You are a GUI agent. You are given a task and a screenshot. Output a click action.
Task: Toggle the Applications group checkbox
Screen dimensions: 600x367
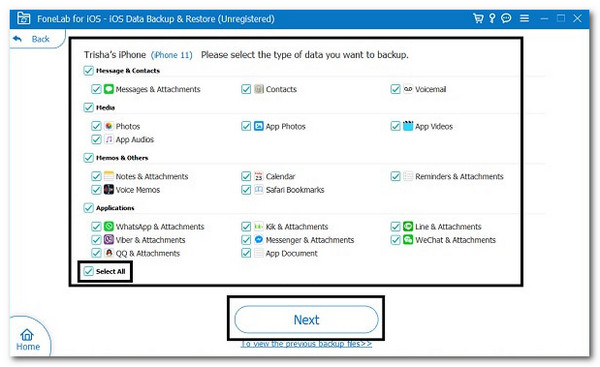tap(88, 208)
